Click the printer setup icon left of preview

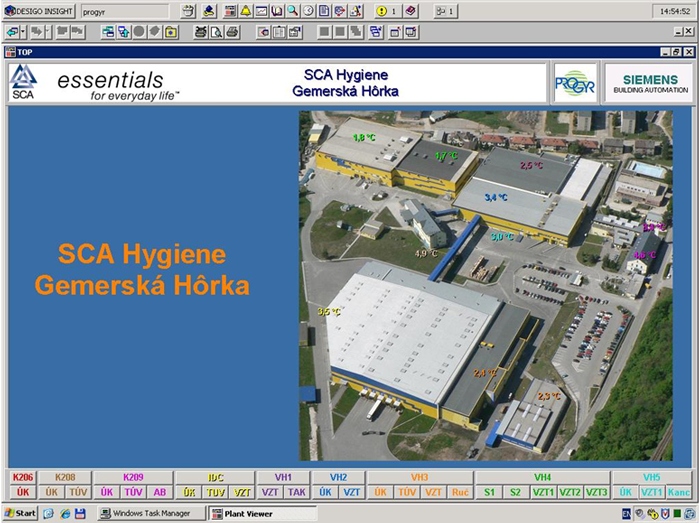coord(201,32)
